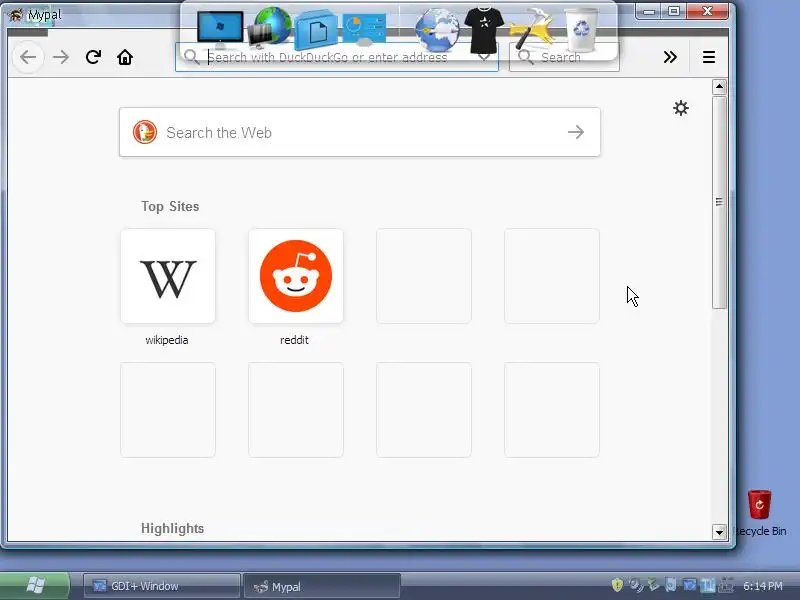
Task: Go forward with the forward arrow button
Action: 61,57
